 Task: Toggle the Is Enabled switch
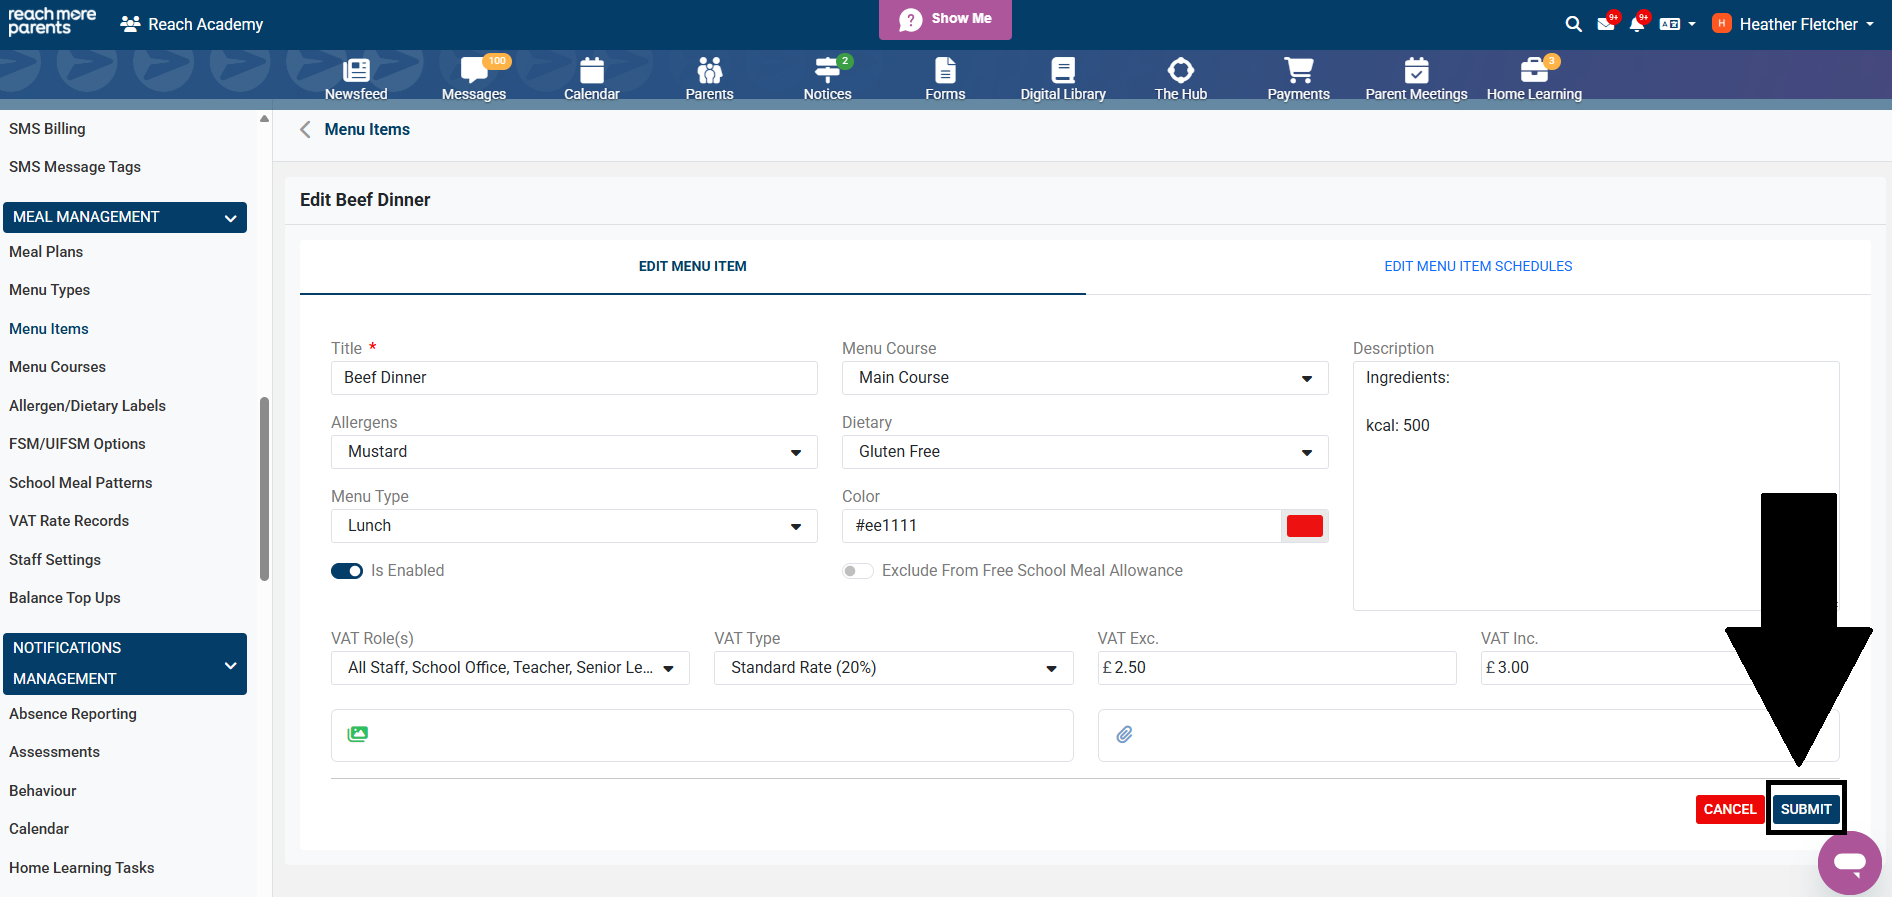point(347,571)
